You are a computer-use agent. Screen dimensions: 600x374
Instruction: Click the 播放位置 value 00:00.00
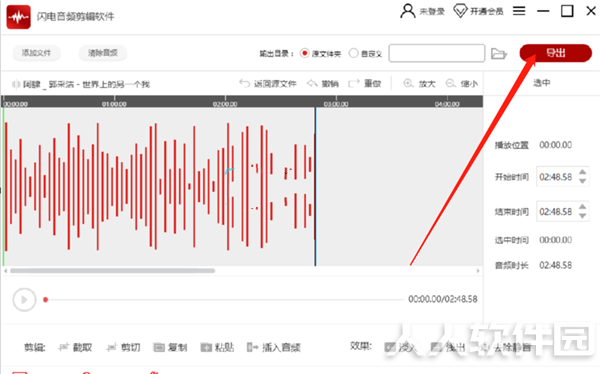coord(556,145)
